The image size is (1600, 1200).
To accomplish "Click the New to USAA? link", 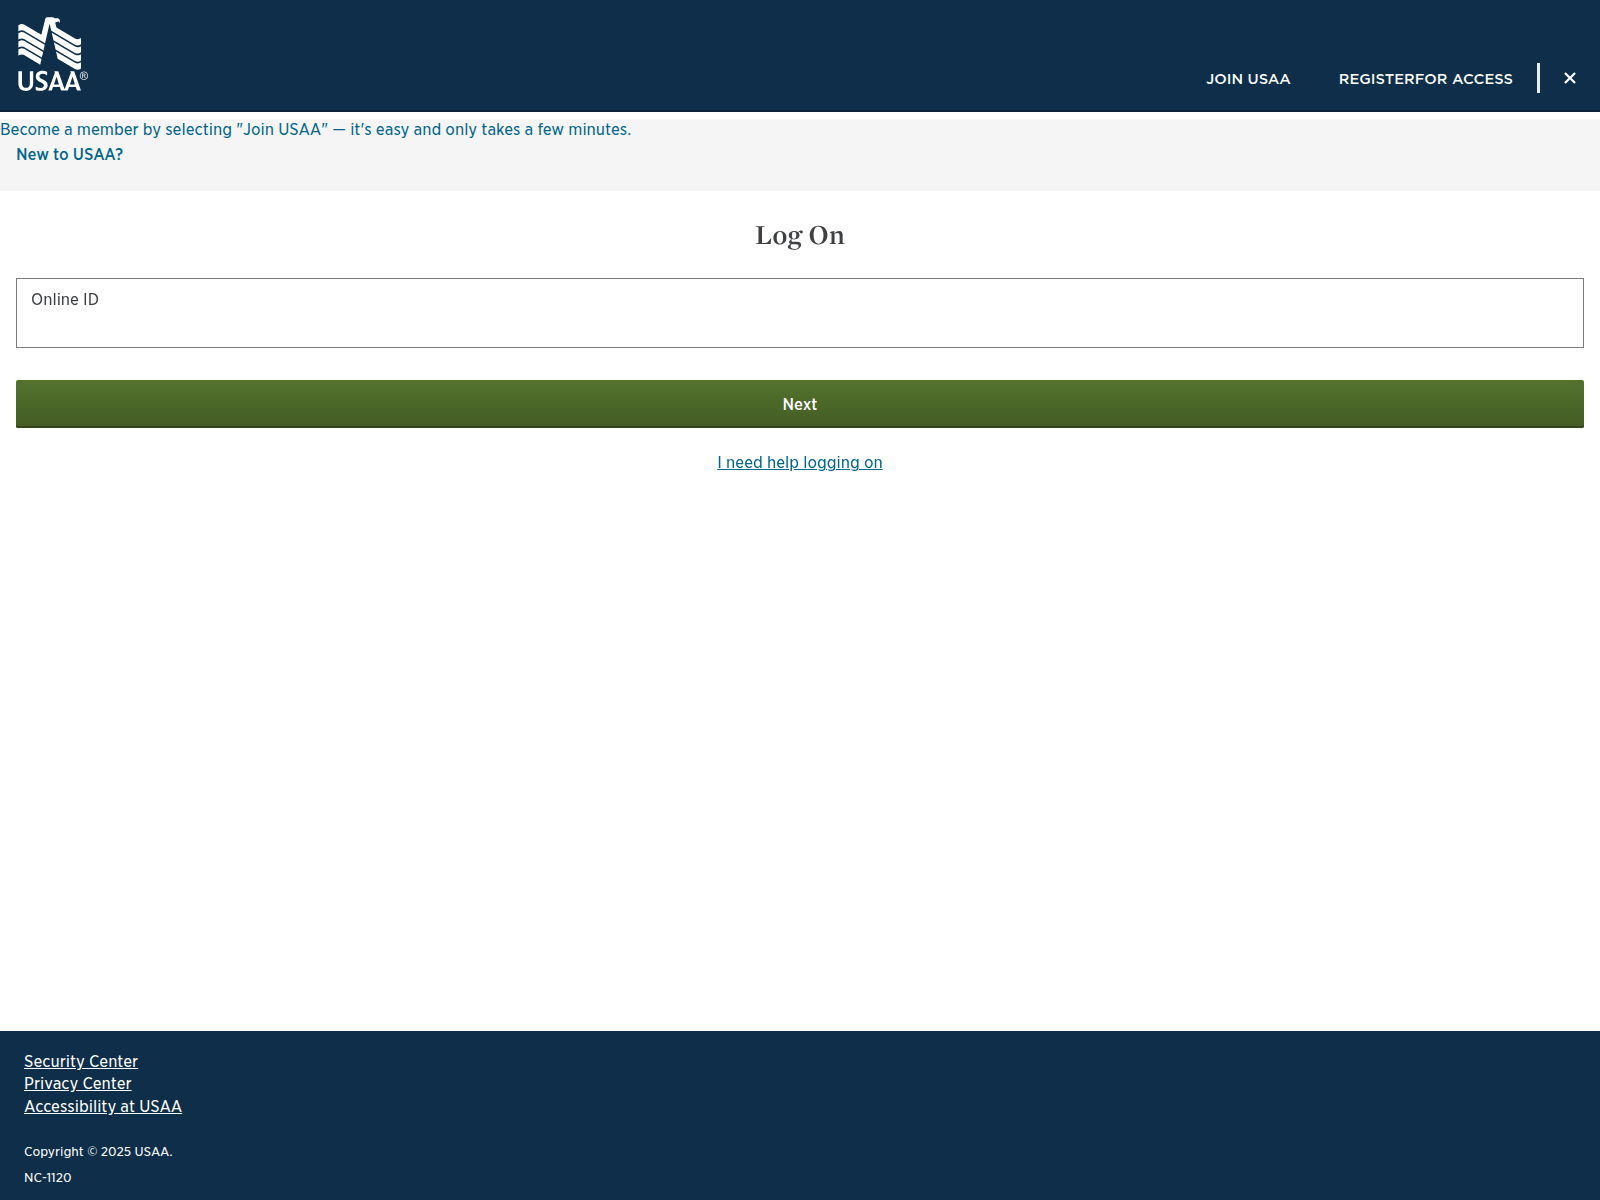I will (x=70, y=154).
